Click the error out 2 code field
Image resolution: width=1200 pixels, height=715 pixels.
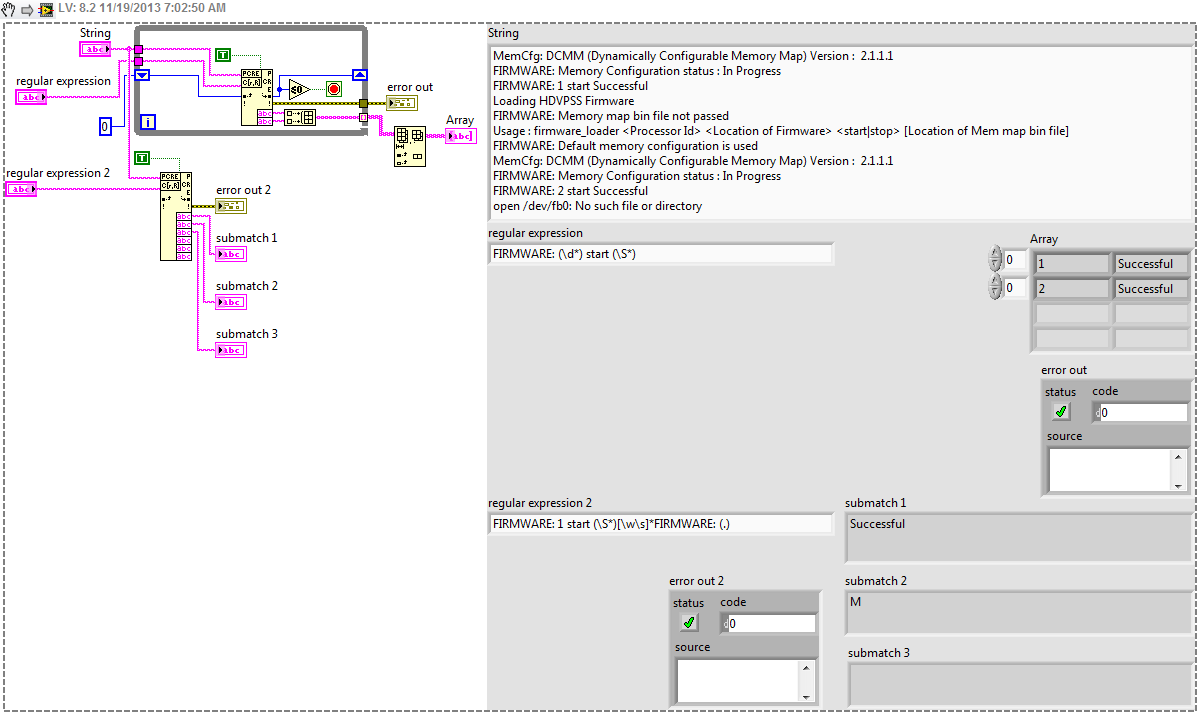click(x=771, y=623)
